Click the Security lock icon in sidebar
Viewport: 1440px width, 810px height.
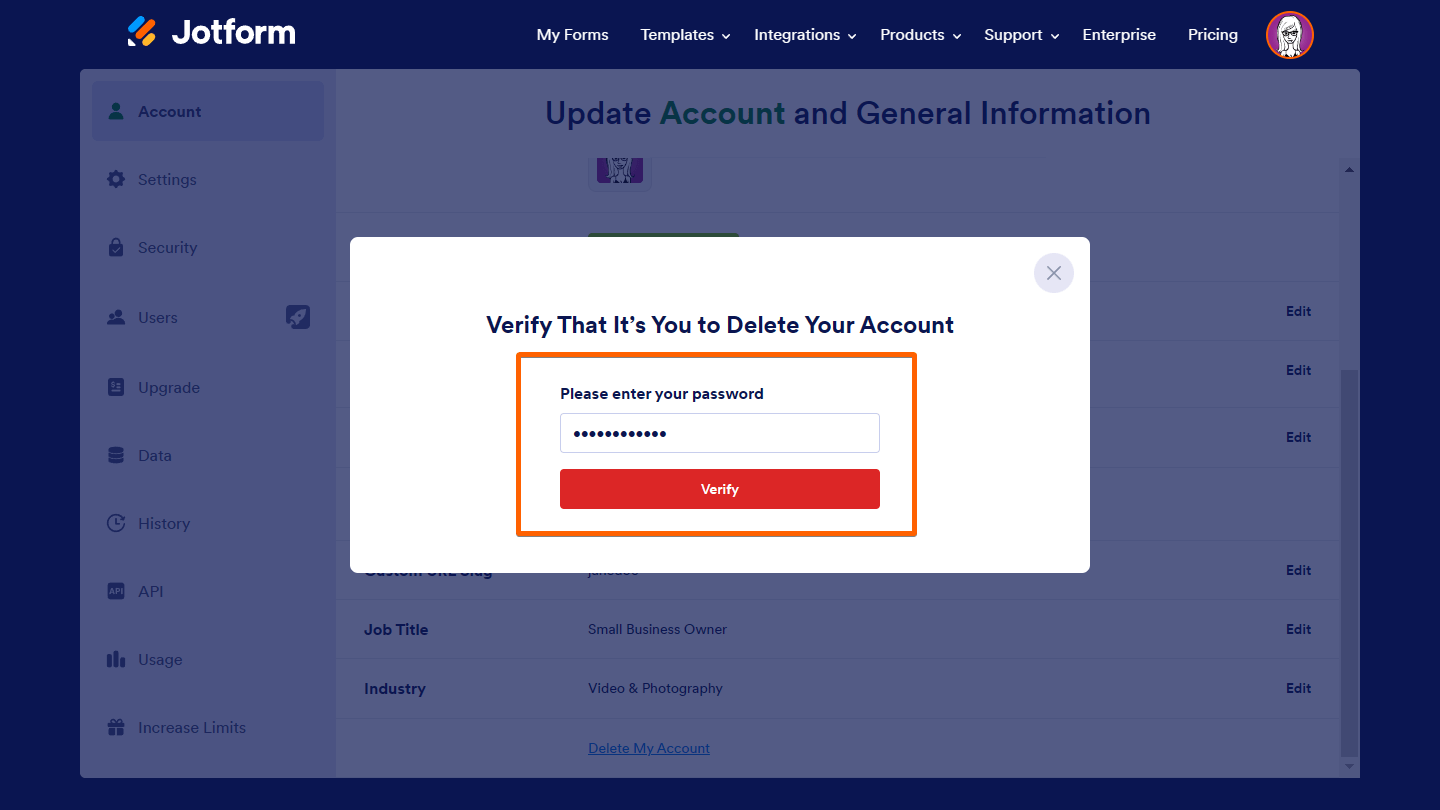click(x=116, y=248)
